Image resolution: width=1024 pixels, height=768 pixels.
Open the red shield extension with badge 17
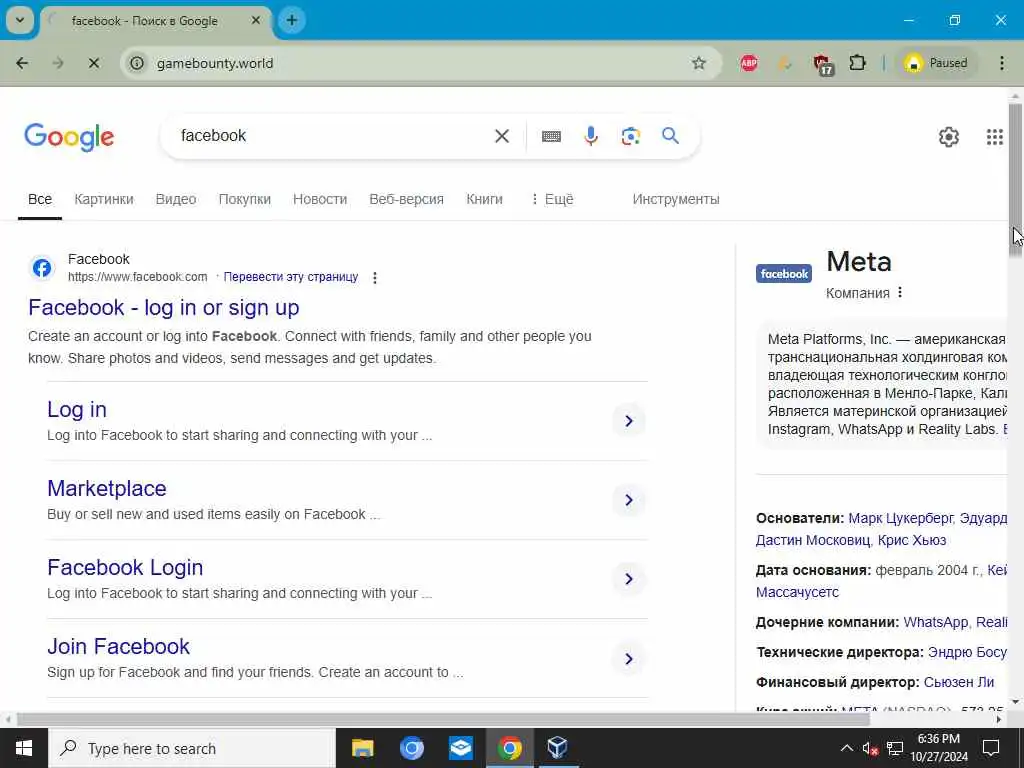click(823, 64)
